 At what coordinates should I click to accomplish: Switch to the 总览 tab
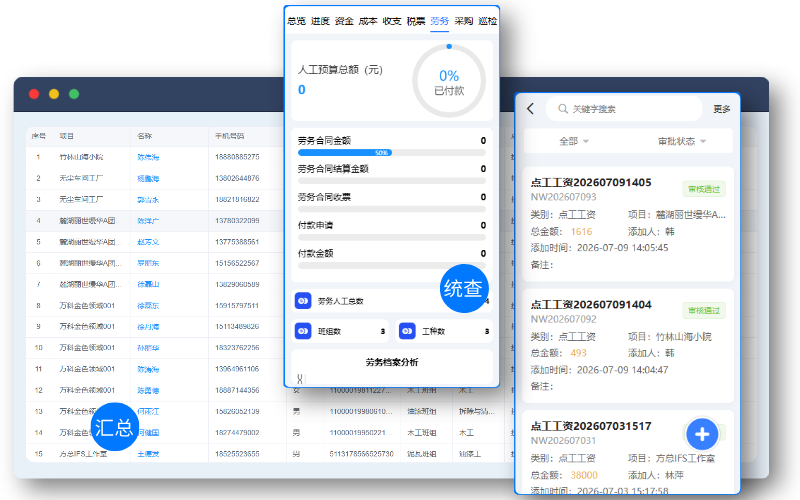pos(296,21)
